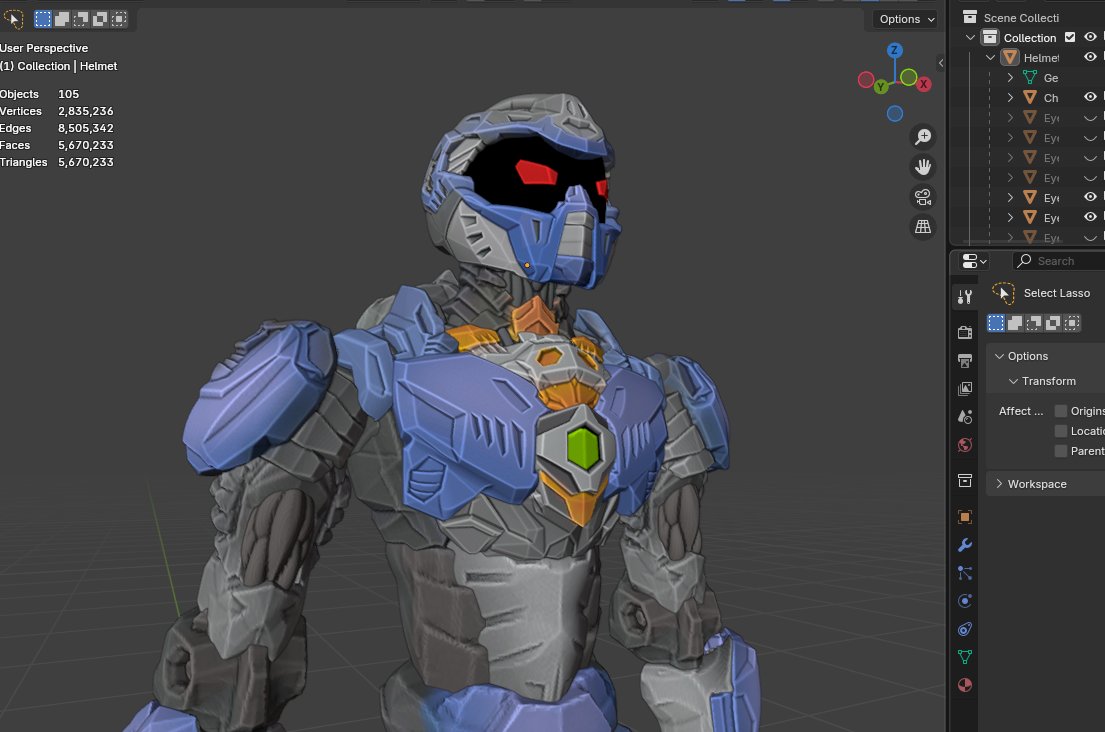Open the Physics properties tab
Screen dimensions: 1105x732
pyautogui.click(x=965, y=601)
